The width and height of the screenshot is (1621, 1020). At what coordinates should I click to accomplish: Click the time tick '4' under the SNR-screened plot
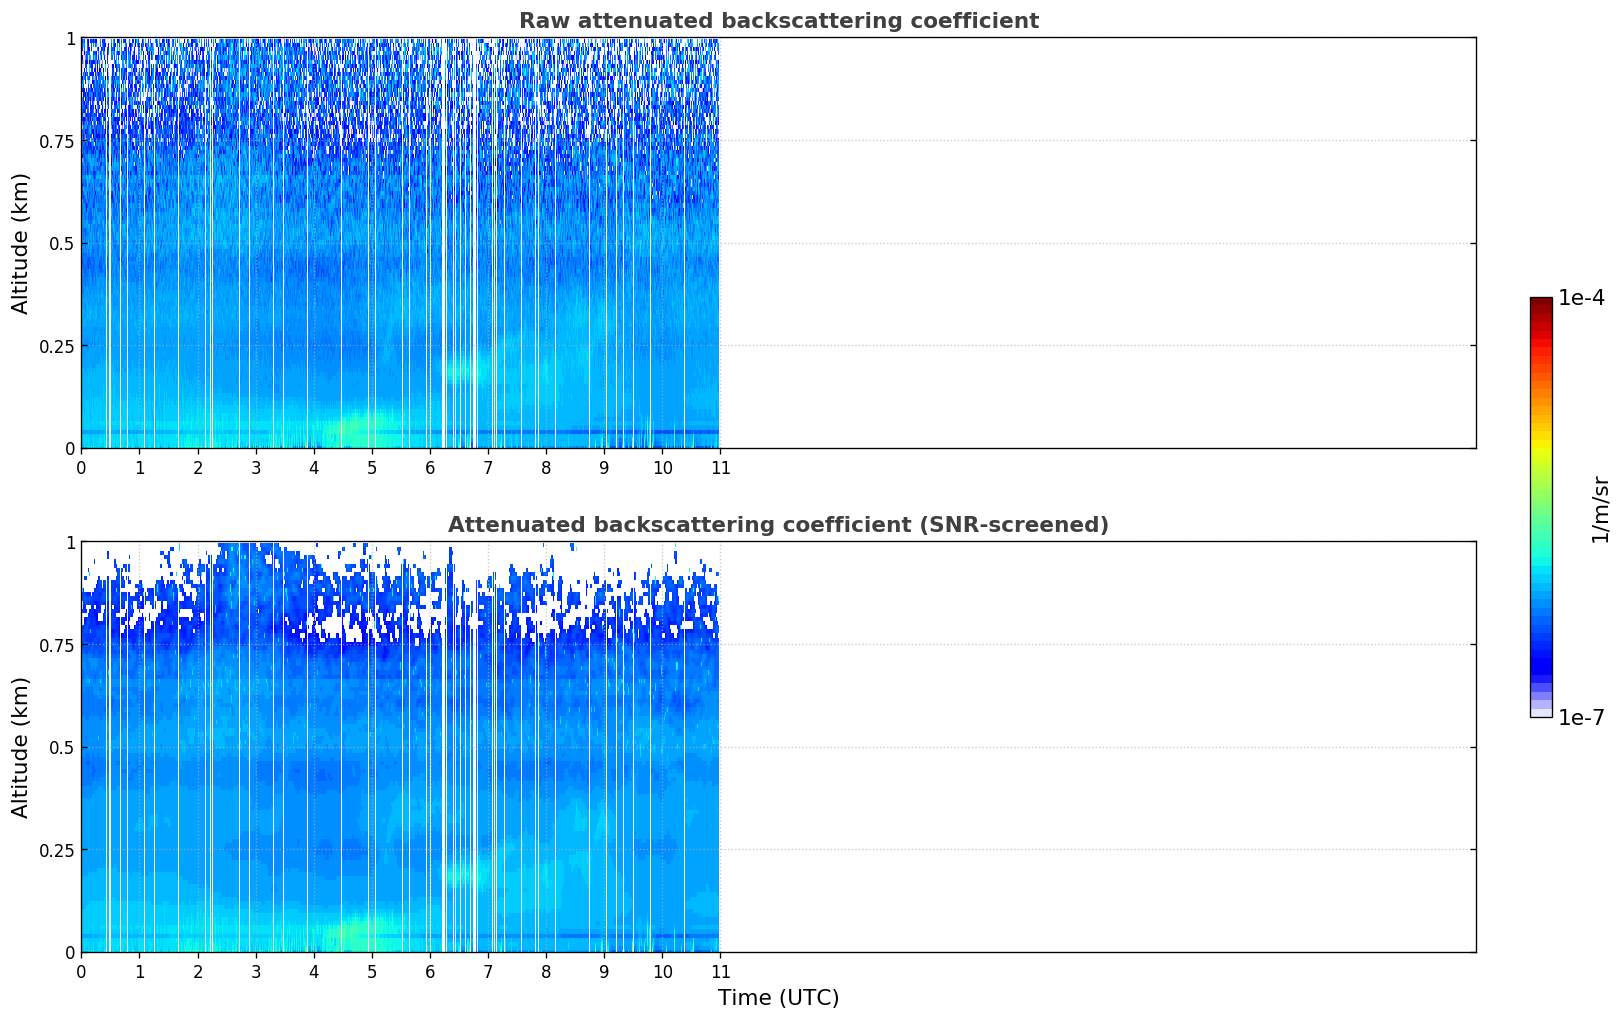pyautogui.click(x=314, y=971)
